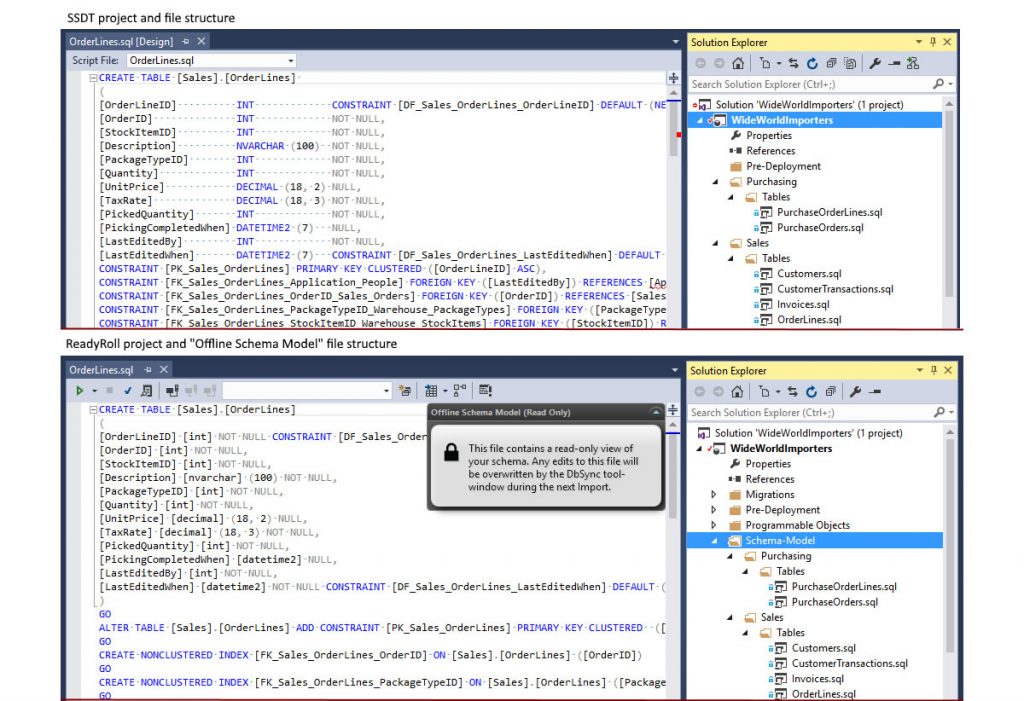Screen dimensions: 1024x701
Task: Expand the Migrations node in Solution Explorer
Action: click(713, 494)
